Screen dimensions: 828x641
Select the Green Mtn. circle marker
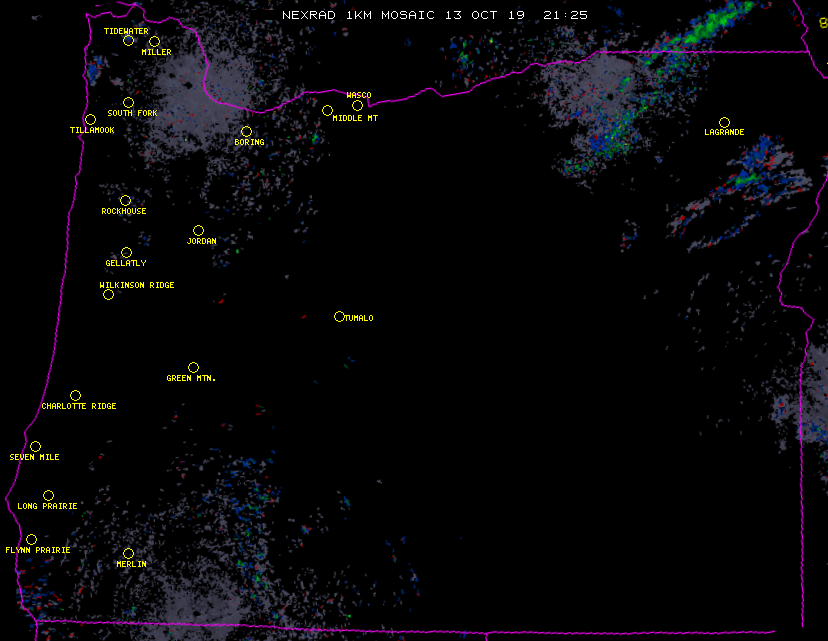tap(193, 367)
